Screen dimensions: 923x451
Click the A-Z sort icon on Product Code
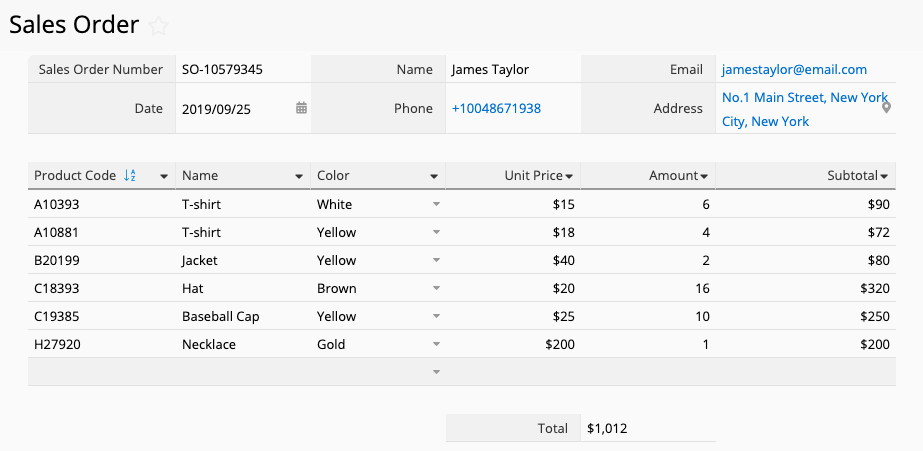point(130,176)
